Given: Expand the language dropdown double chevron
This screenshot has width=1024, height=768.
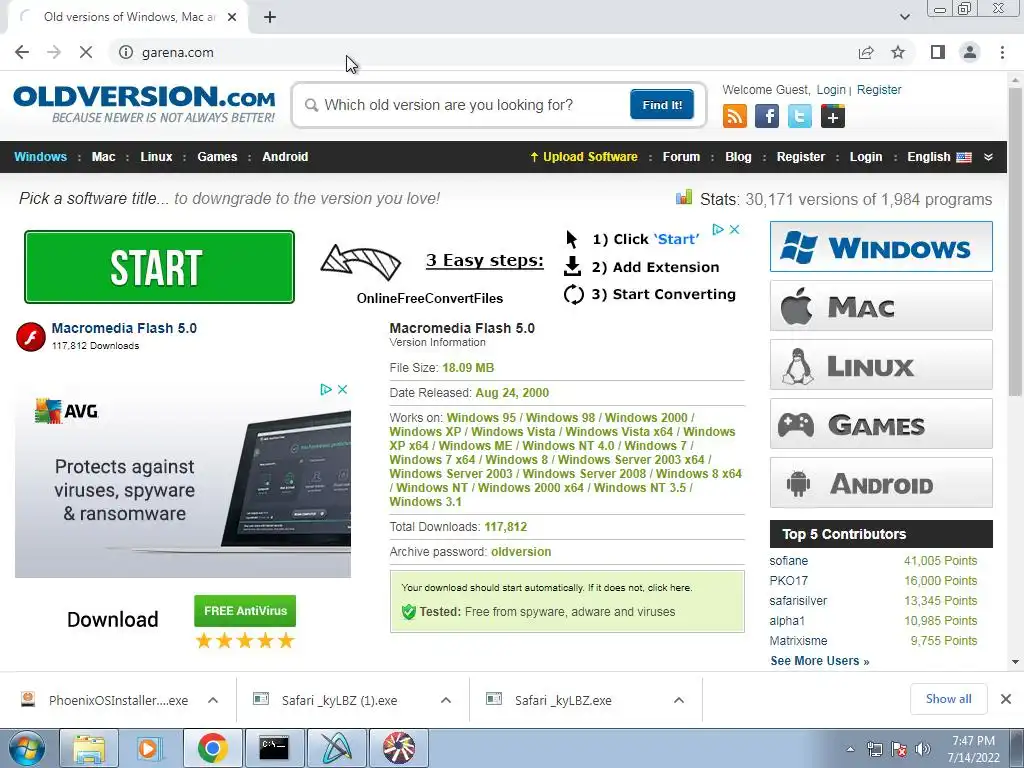Looking at the screenshot, I should coord(988,157).
